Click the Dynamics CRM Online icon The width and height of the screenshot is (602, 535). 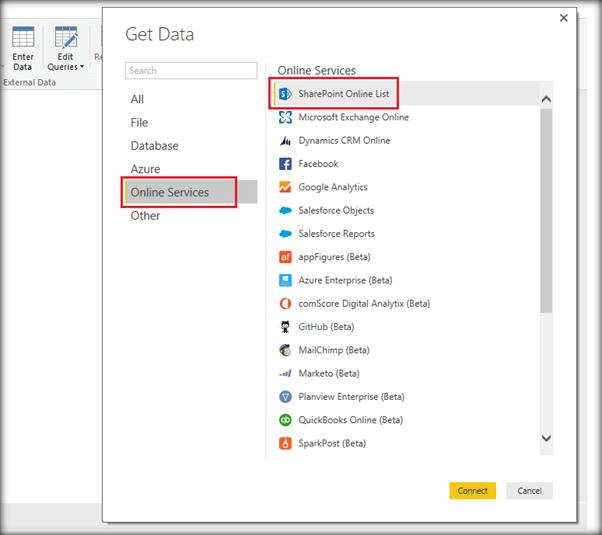point(285,141)
